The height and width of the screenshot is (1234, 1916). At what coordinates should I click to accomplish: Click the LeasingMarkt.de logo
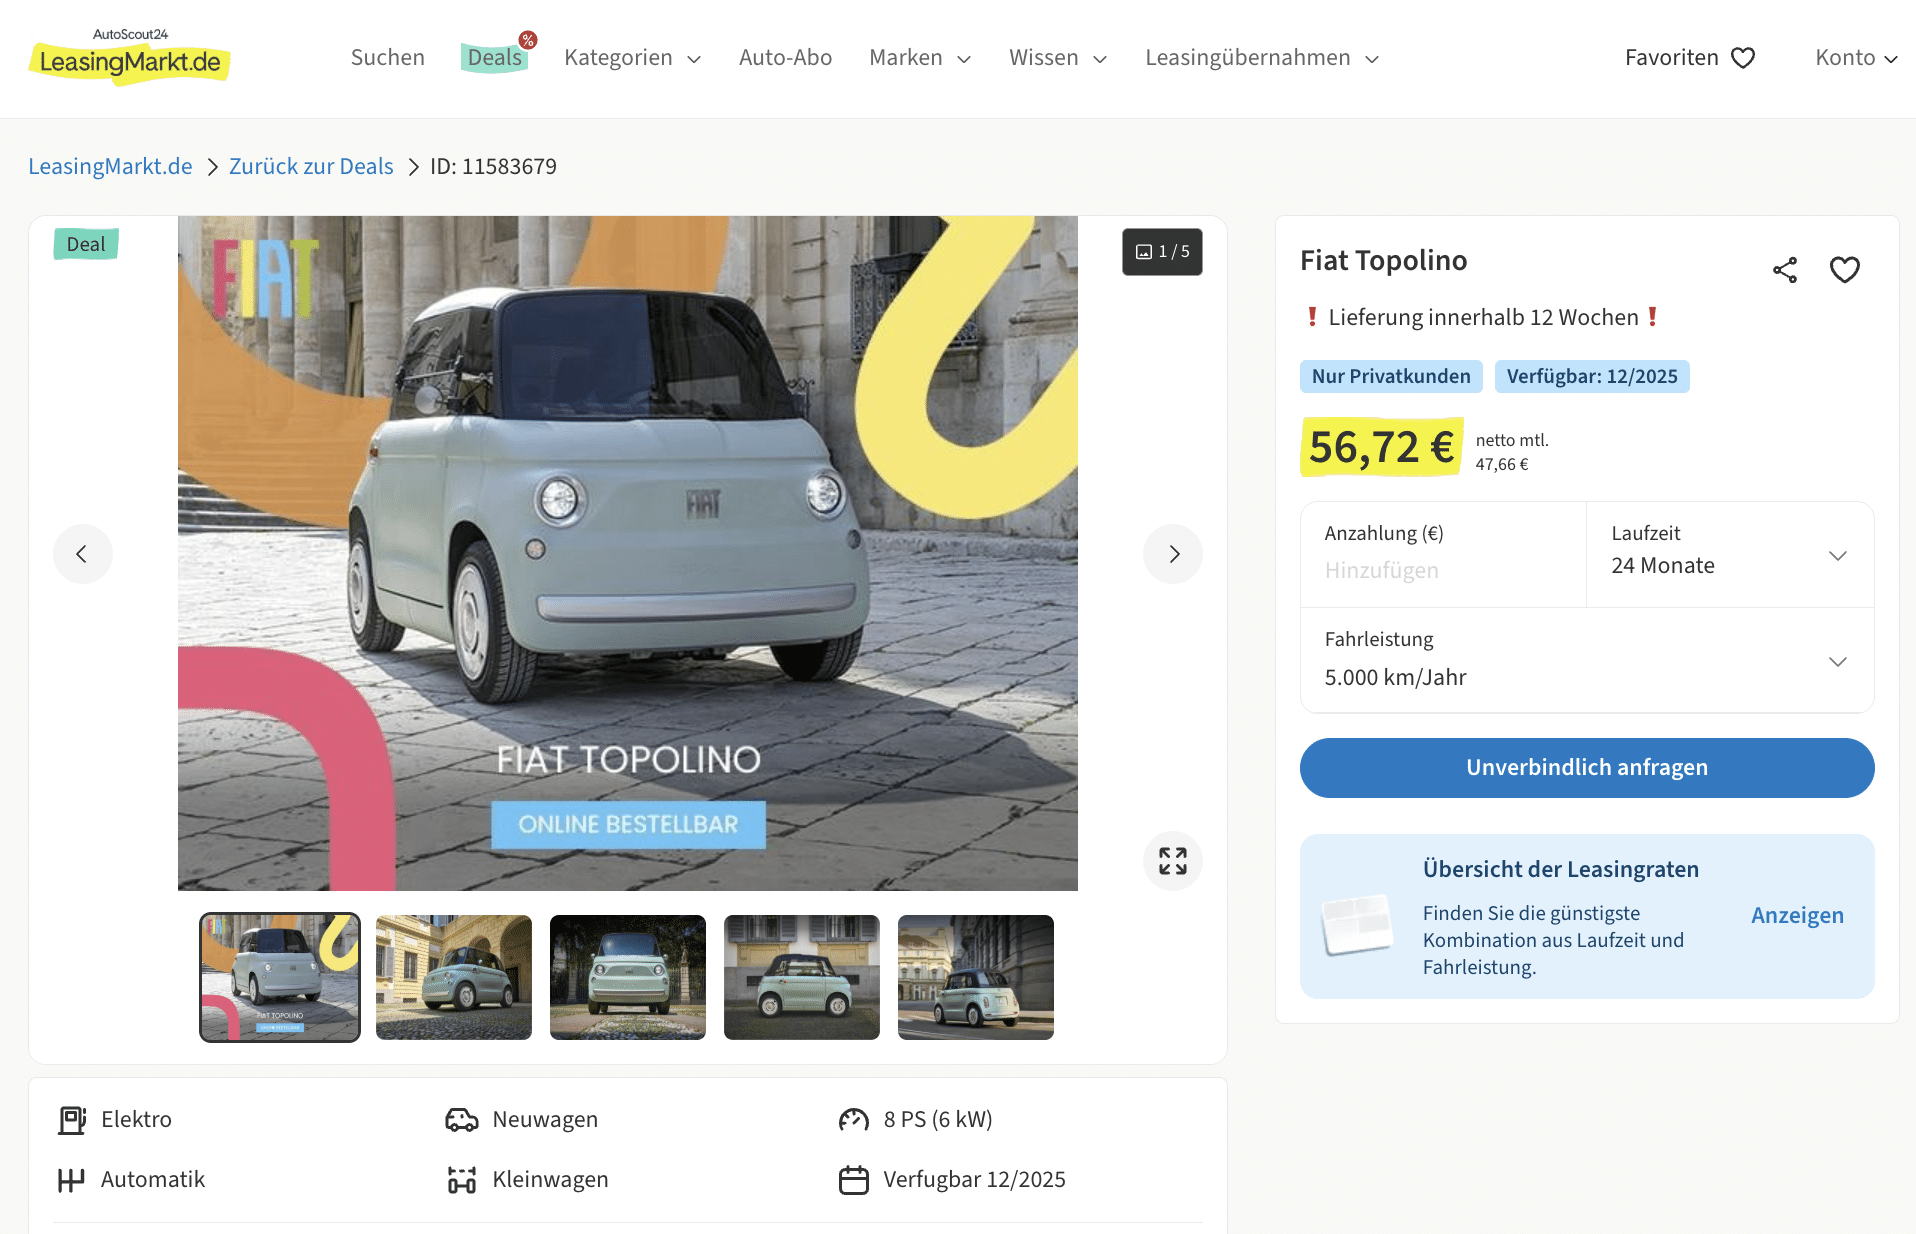pyautogui.click(x=130, y=56)
